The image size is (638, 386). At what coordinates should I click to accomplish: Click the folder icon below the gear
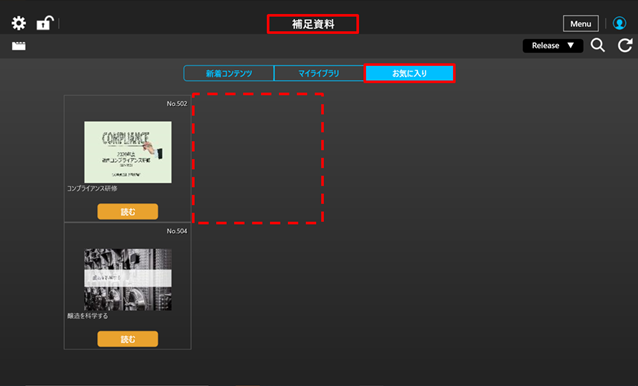[19, 46]
